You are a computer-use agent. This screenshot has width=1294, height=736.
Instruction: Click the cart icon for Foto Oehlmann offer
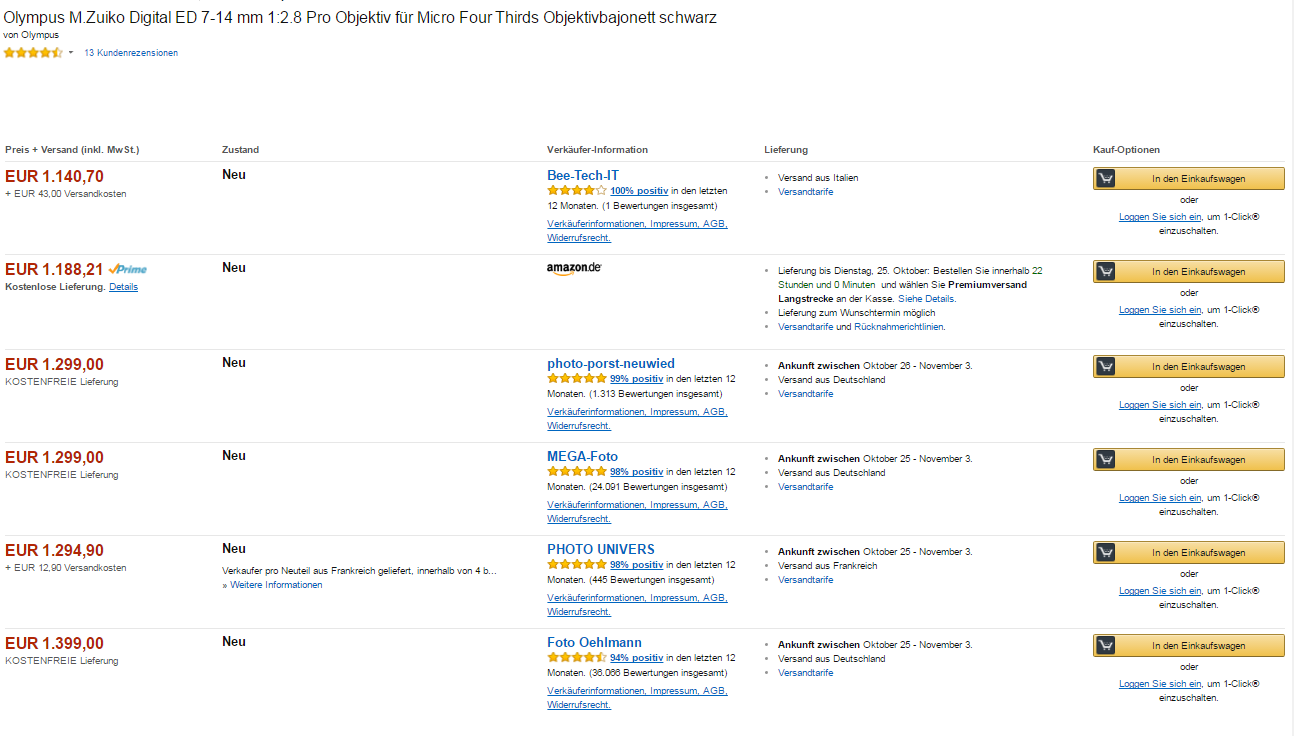(1106, 646)
